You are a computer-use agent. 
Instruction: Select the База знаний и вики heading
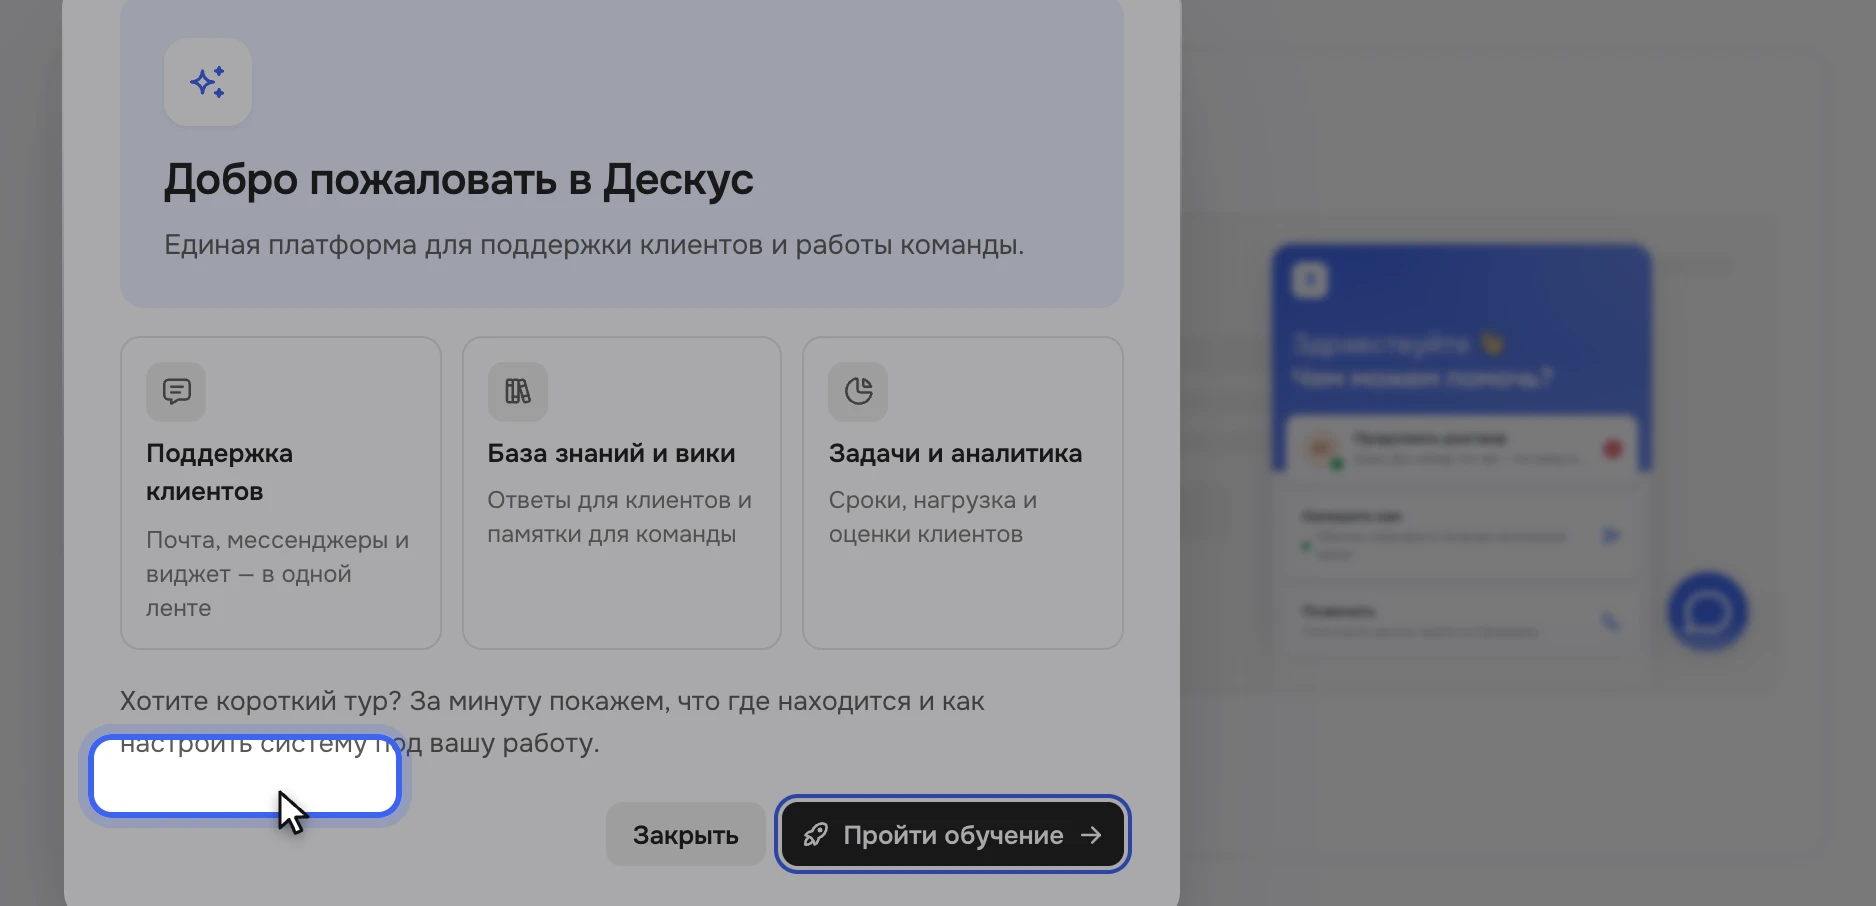pos(611,453)
